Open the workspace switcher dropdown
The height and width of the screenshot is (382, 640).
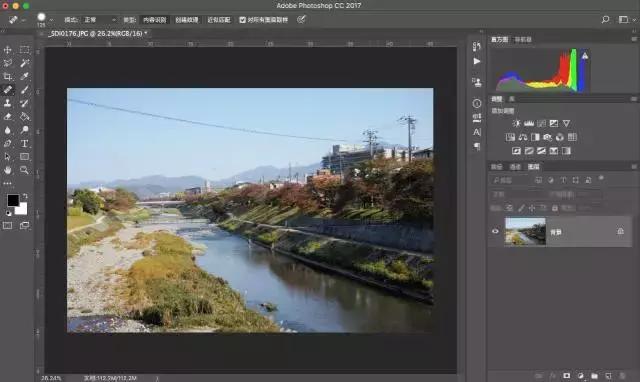pos(627,19)
